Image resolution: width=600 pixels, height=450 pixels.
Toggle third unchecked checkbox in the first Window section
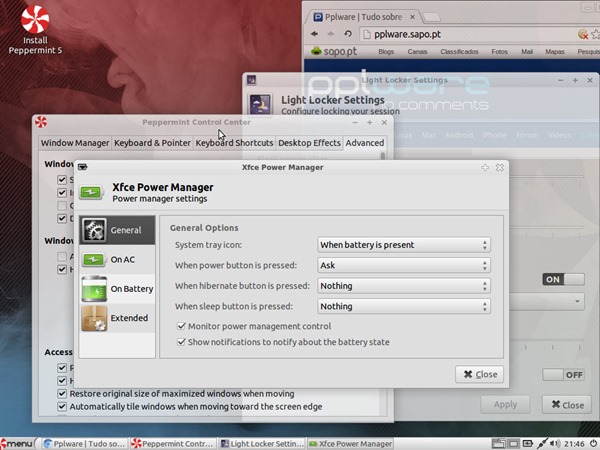click(x=62, y=205)
